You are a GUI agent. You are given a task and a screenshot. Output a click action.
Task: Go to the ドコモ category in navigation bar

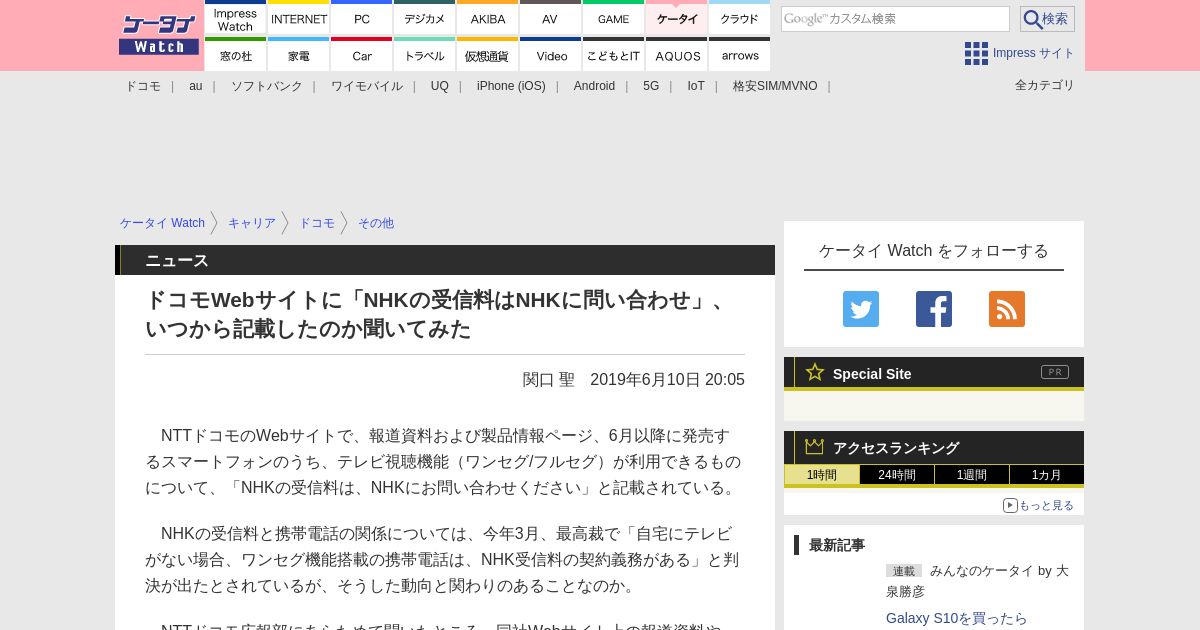pyautogui.click(x=143, y=86)
